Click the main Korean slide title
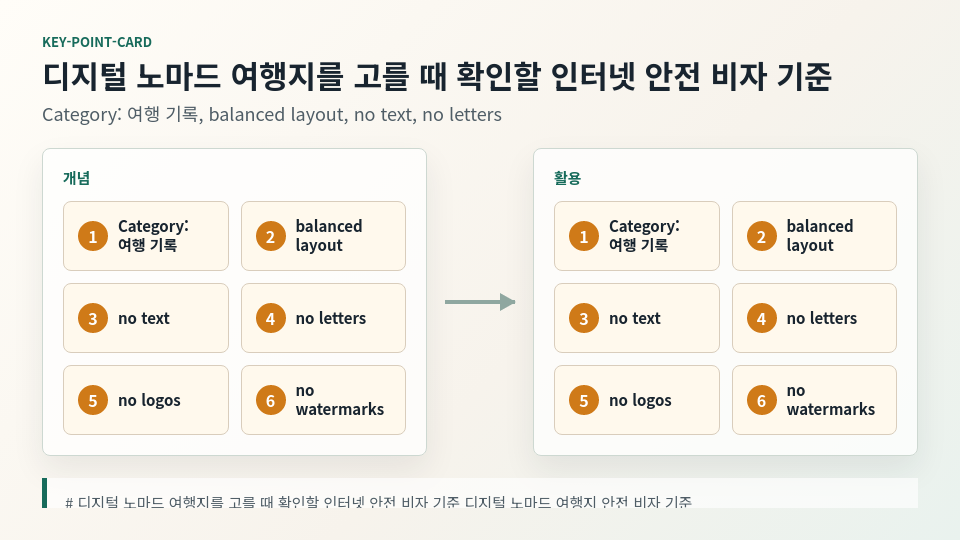This screenshot has width=960, height=540. click(x=437, y=77)
